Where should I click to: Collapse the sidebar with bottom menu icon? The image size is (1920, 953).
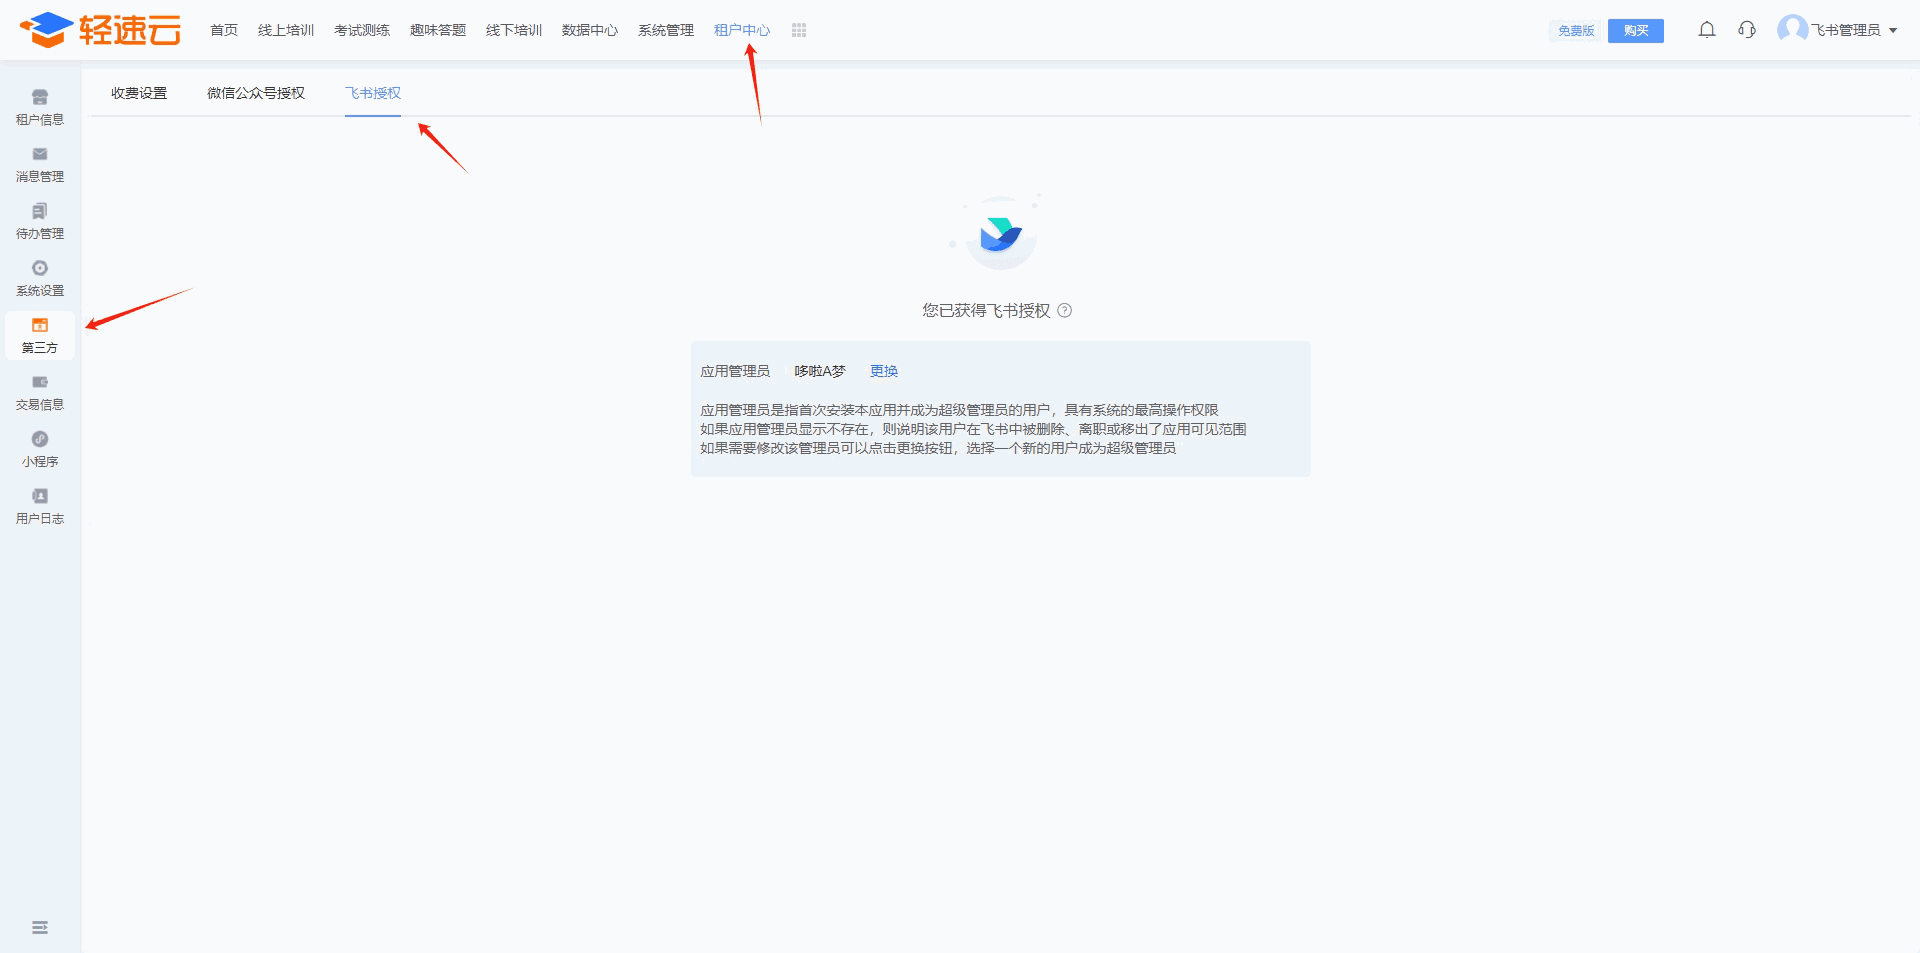pyautogui.click(x=40, y=928)
